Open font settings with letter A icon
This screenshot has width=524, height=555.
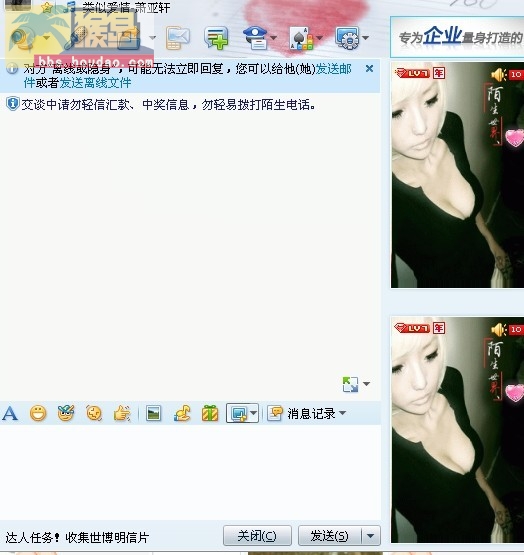tap(10, 413)
